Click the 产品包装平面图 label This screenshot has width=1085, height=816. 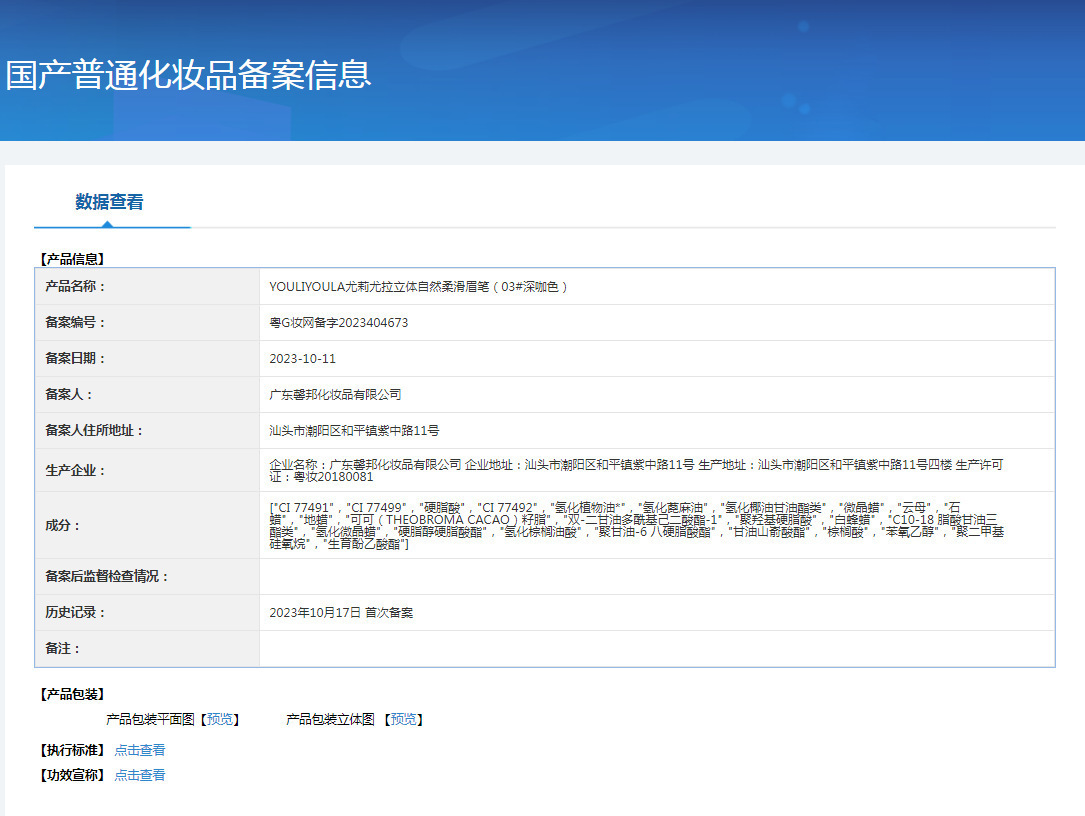pos(150,720)
